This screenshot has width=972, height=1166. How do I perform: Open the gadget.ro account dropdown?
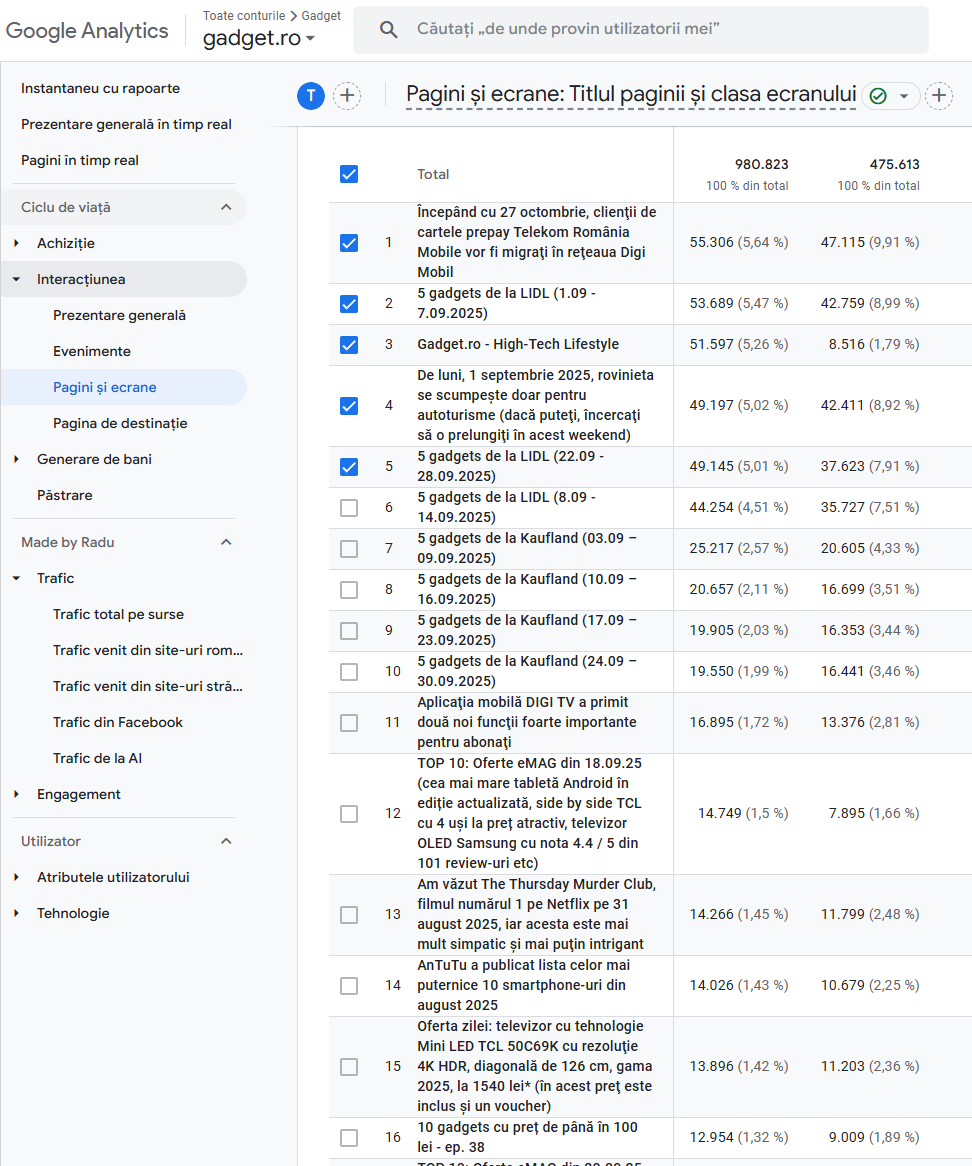(x=259, y=39)
